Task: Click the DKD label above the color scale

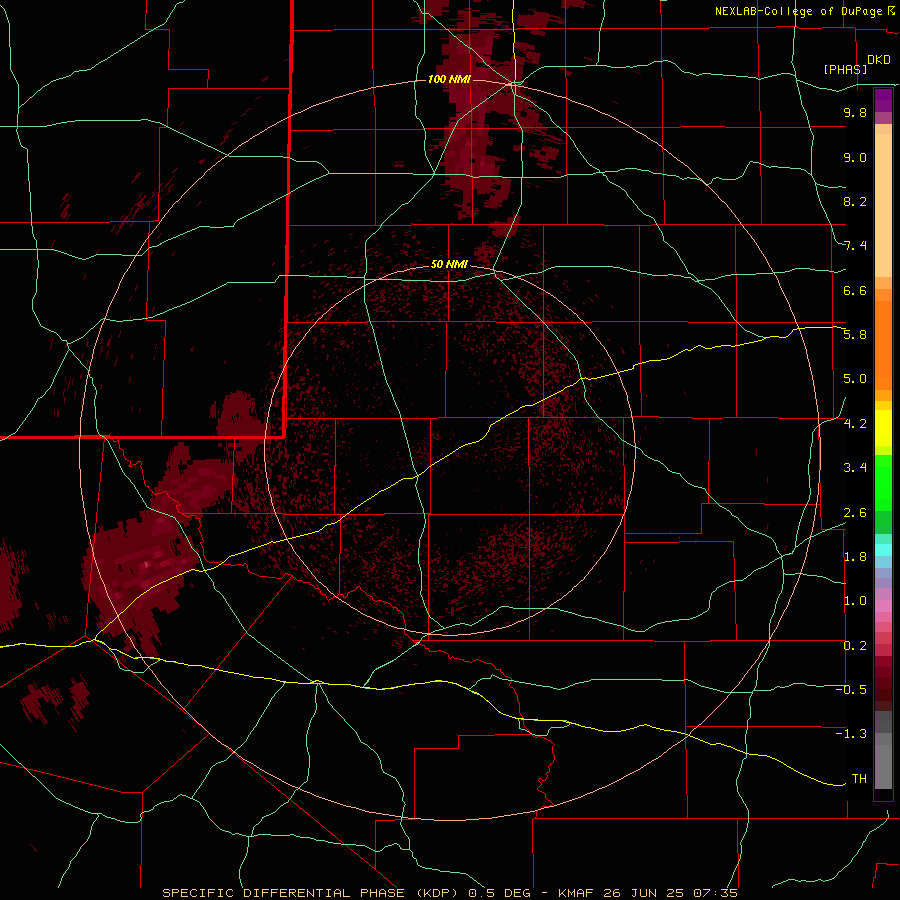Action: (x=879, y=60)
